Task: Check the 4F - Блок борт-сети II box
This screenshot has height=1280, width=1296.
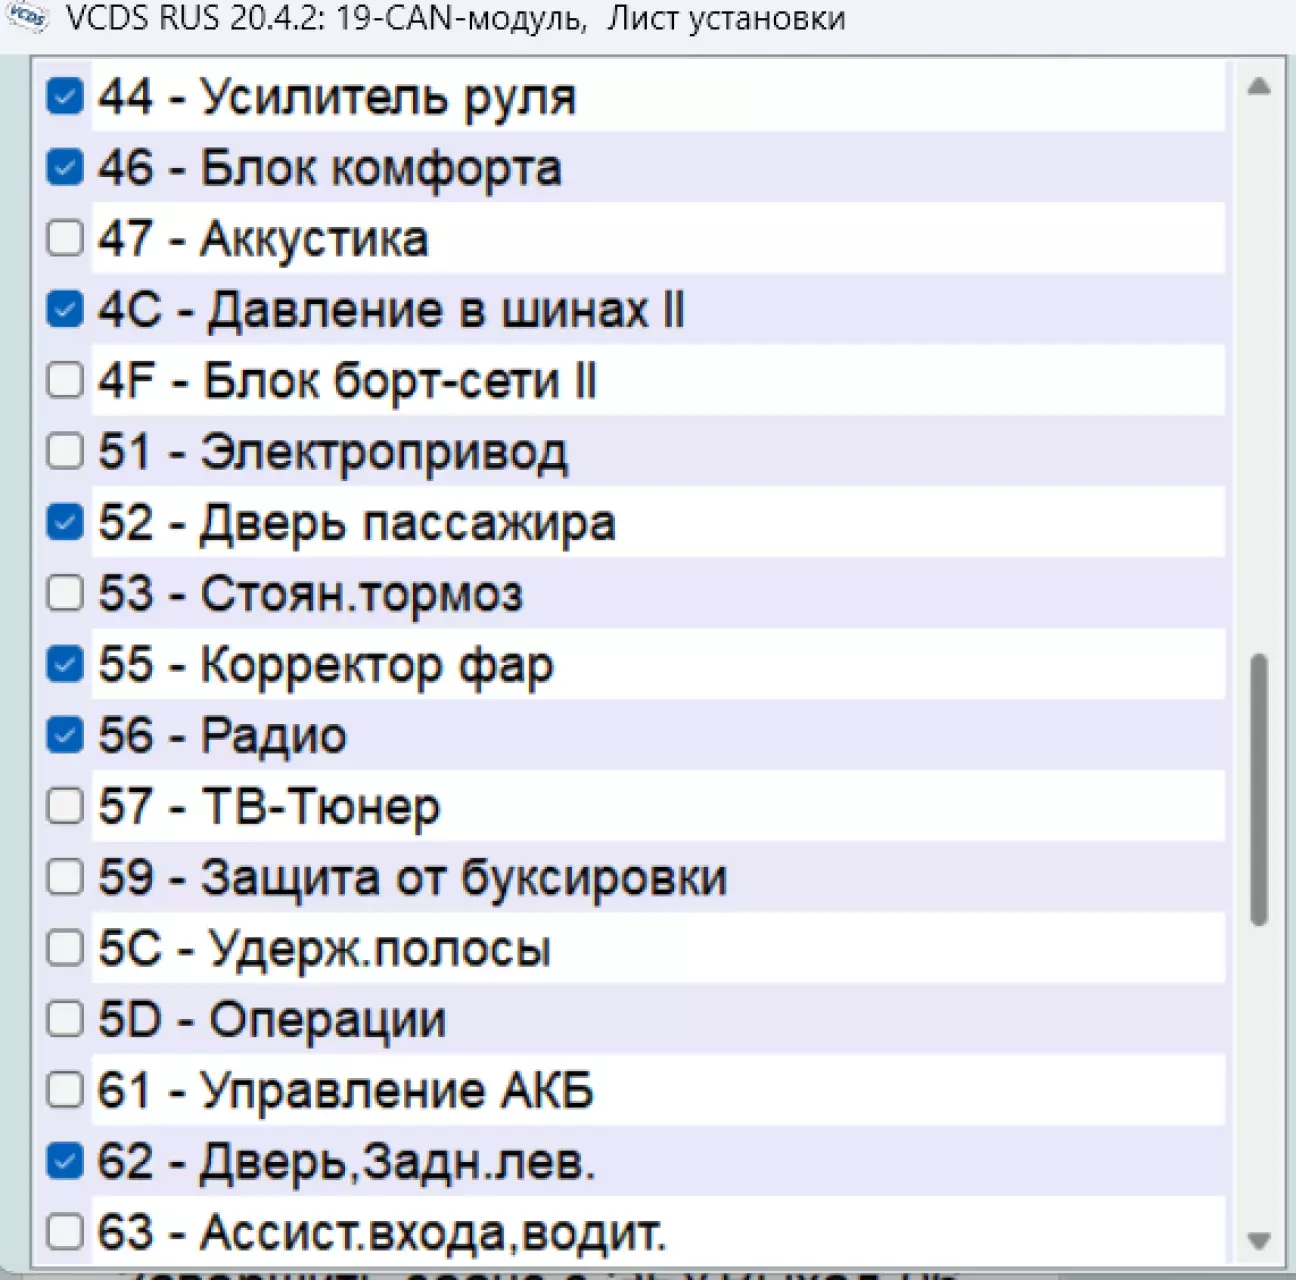Action: (65, 380)
